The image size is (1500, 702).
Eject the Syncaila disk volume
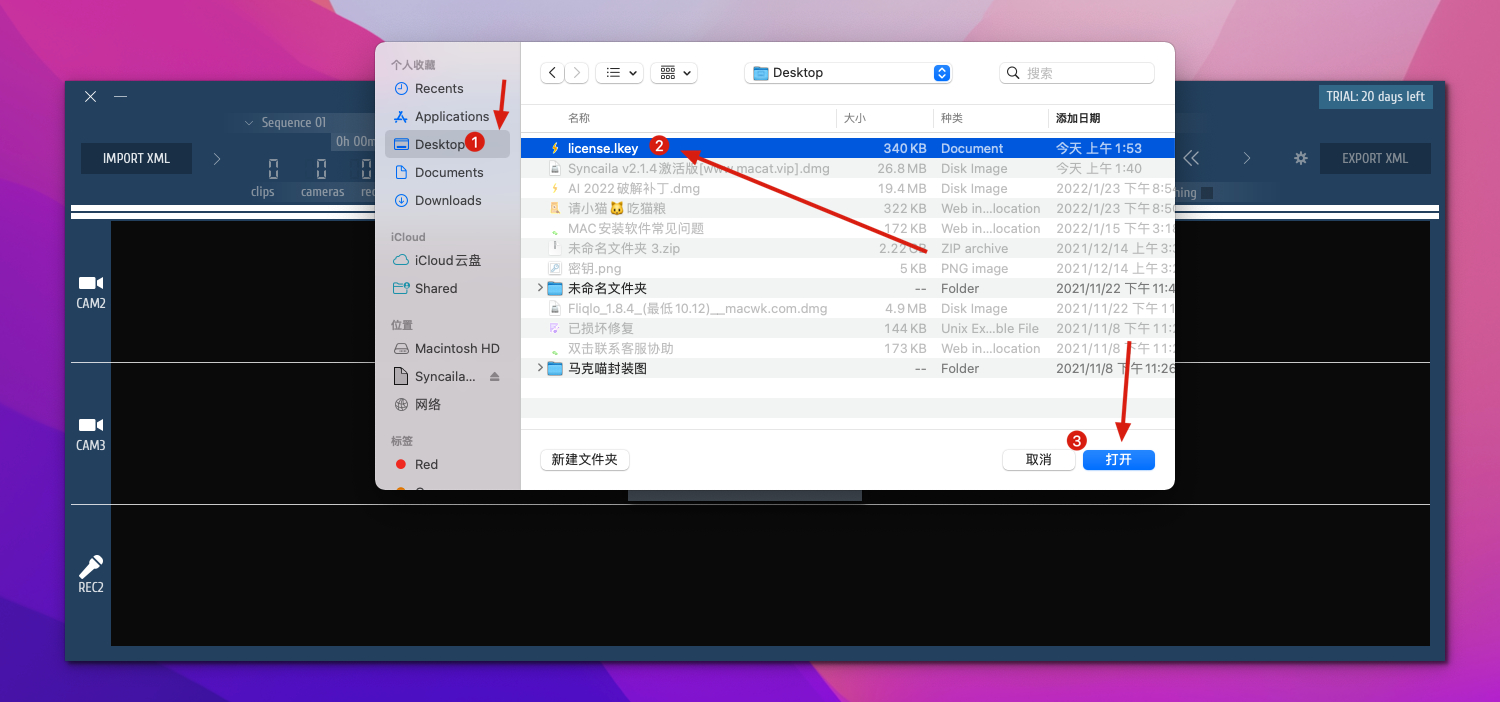[x=494, y=376]
